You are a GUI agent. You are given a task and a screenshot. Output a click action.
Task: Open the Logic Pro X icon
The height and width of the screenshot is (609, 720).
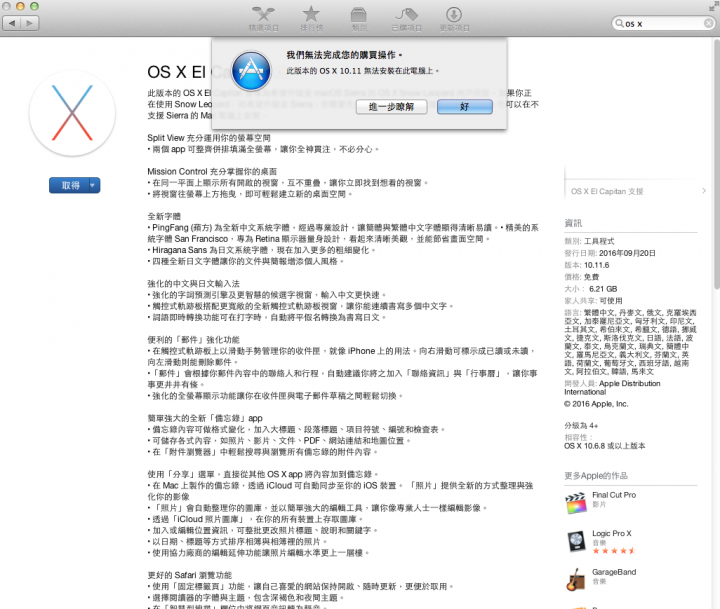pyautogui.click(x=576, y=541)
